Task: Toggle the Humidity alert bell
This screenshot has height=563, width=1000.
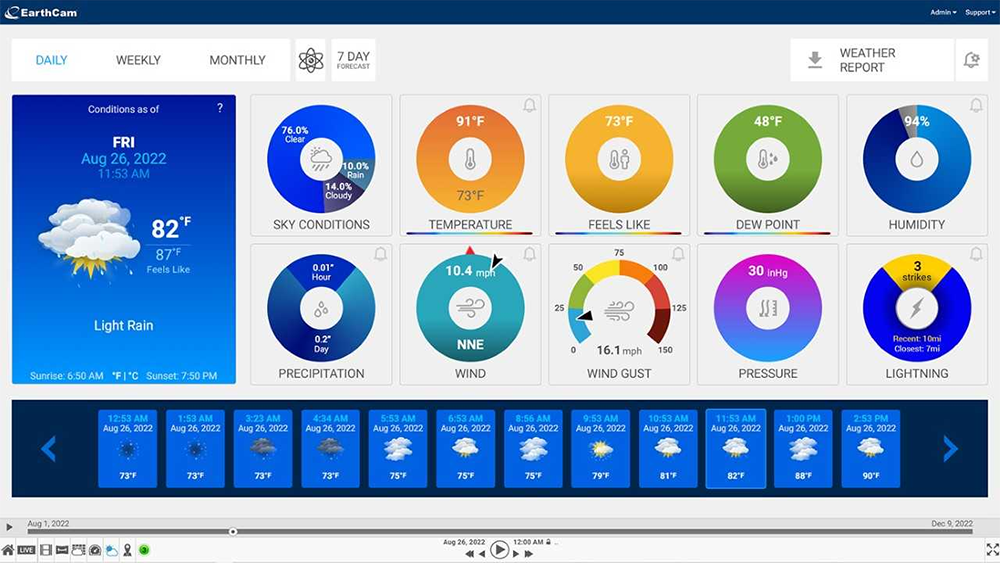Action: point(976,106)
